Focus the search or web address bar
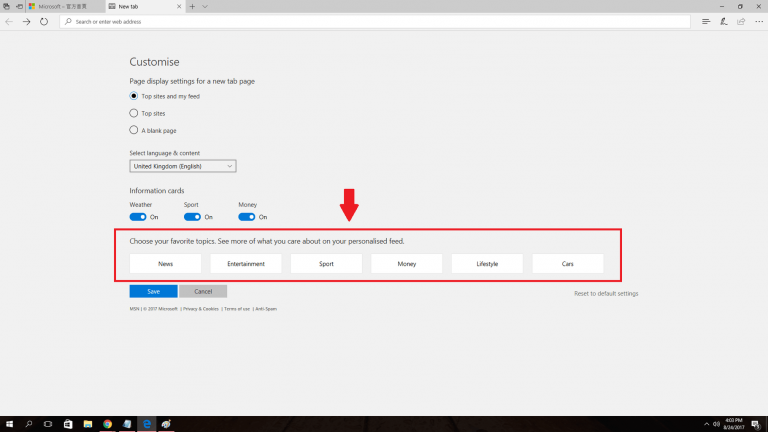768x432 pixels. (x=375, y=22)
